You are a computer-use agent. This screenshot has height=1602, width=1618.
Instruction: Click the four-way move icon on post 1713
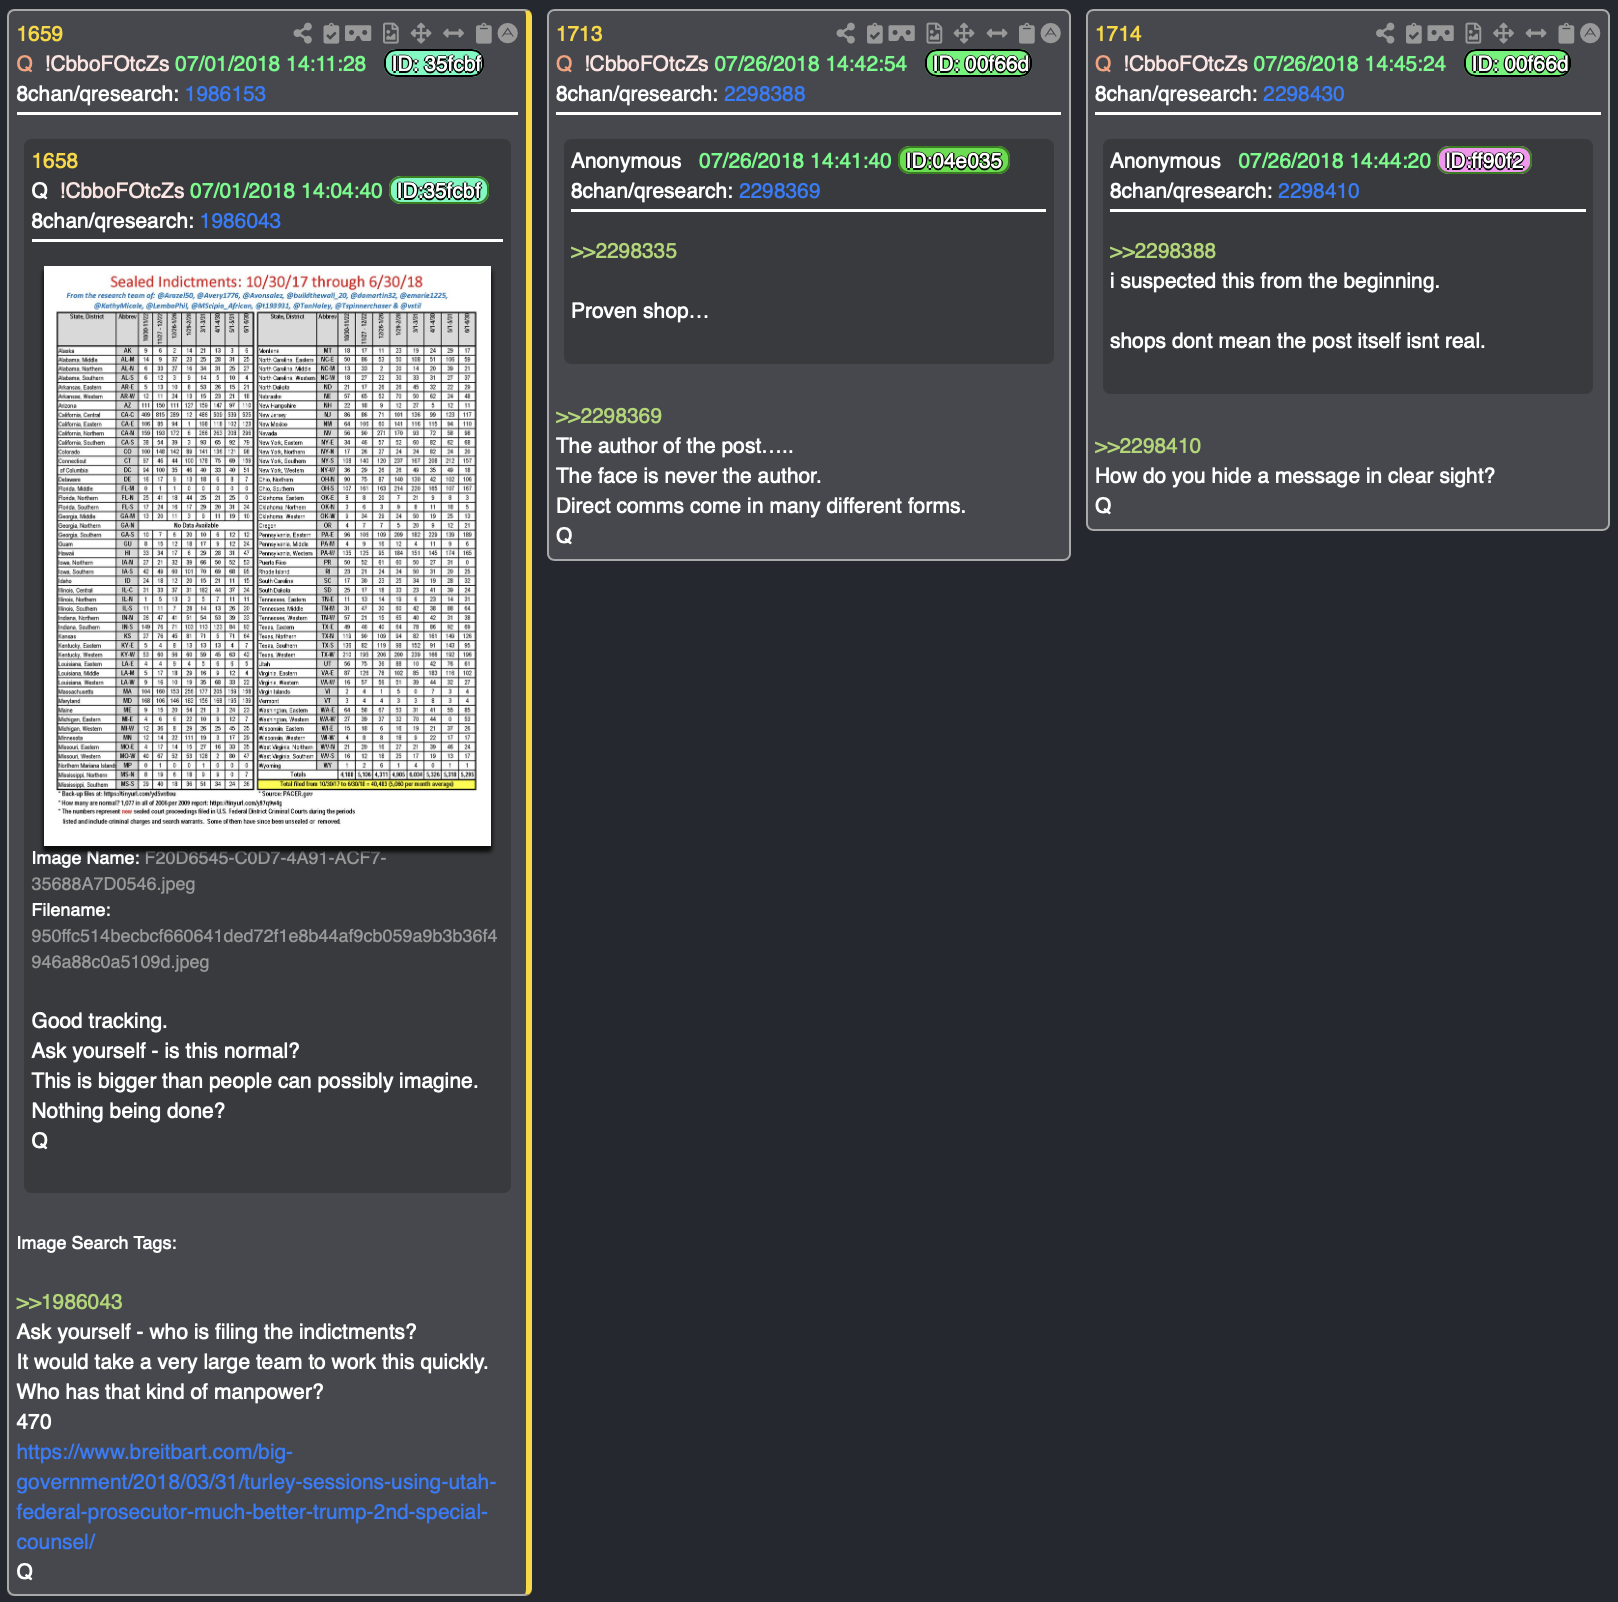[x=964, y=33]
